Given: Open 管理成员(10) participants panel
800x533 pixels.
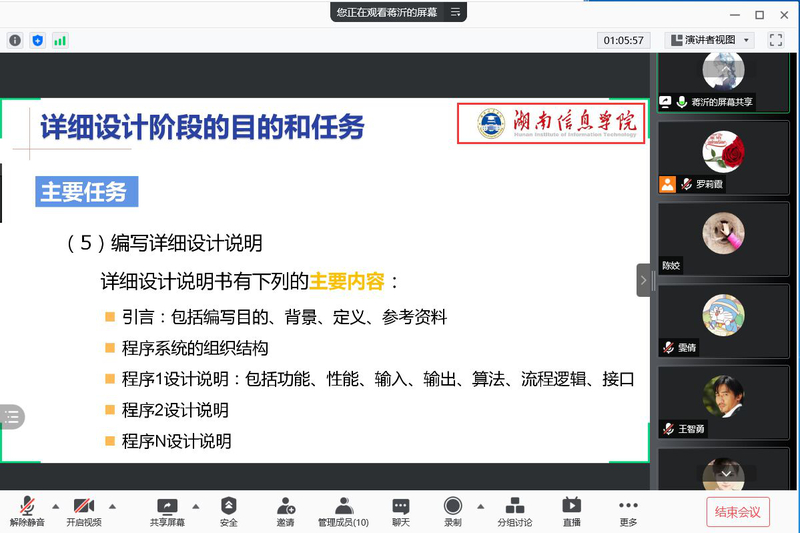Looking at the screenshot, I should point(343,511).
